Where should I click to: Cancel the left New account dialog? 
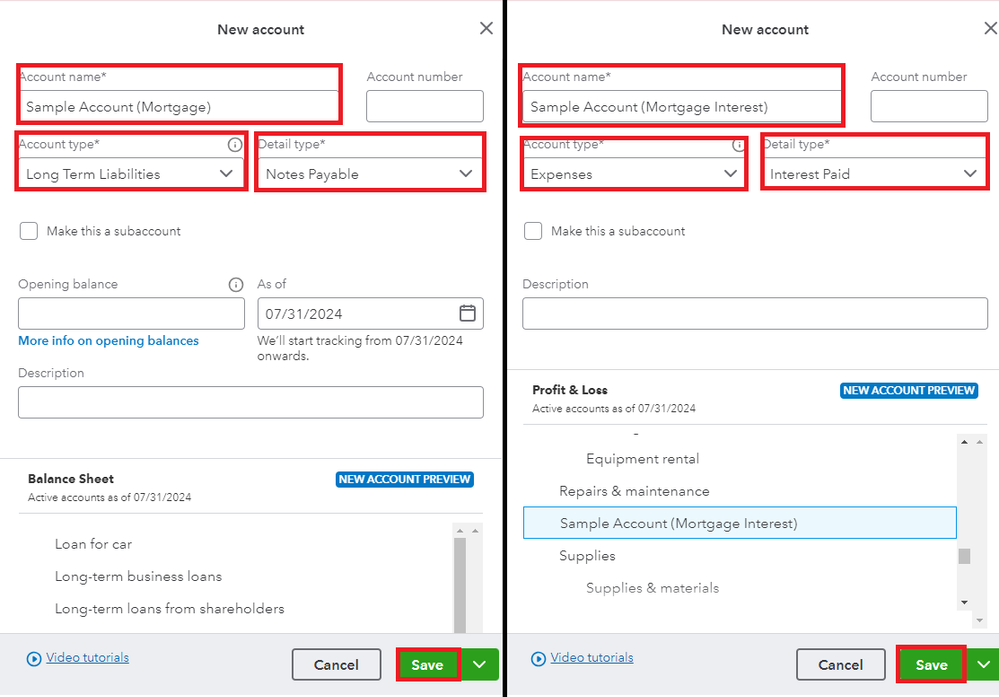tap(336, 665)
